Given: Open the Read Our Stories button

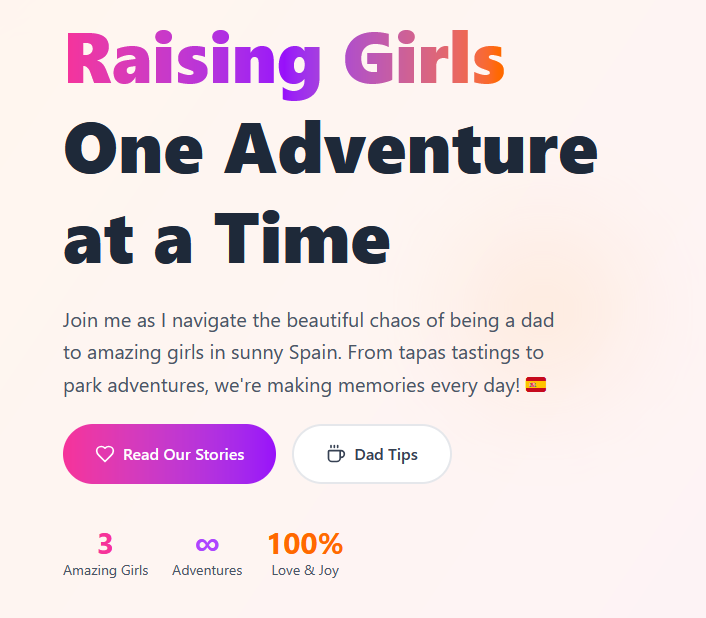Looking at the screenshot, I should pyautogui.click(x=169, y=454).
